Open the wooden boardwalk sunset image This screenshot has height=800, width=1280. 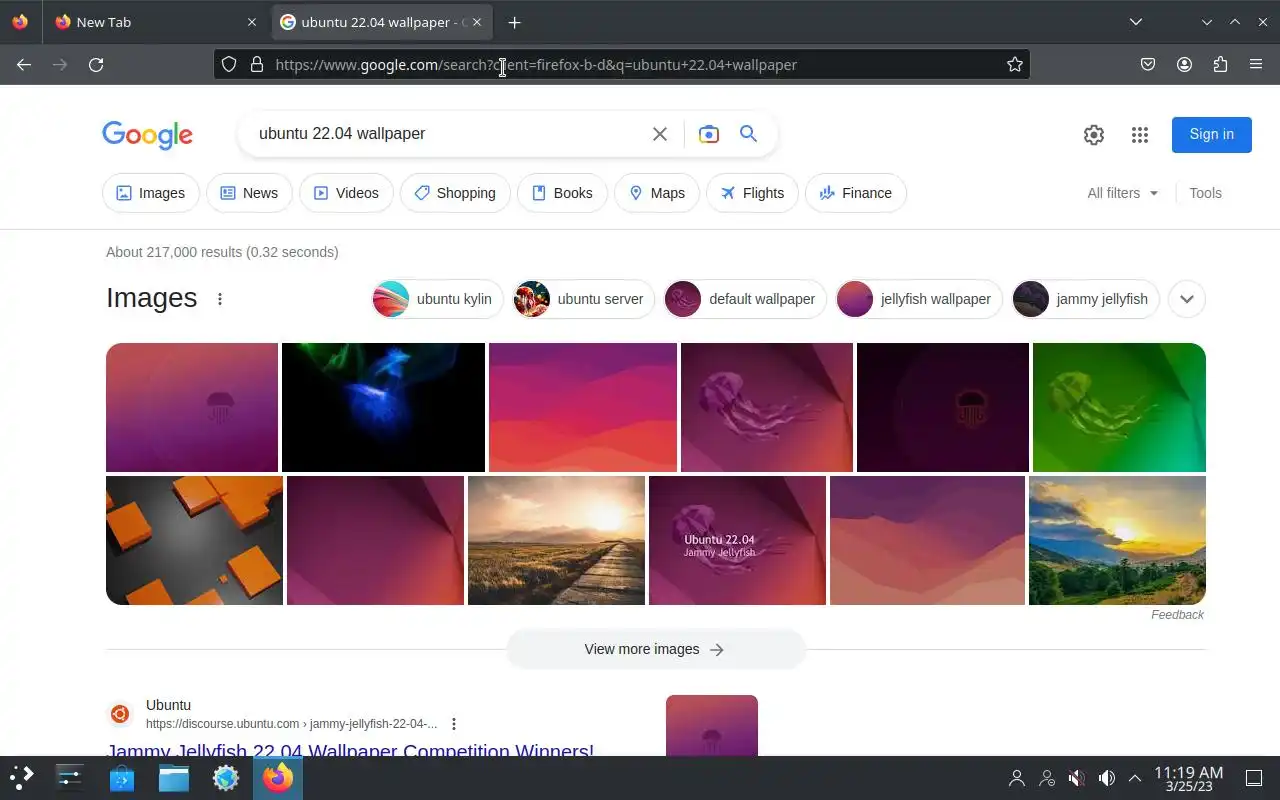pos(556,540)
